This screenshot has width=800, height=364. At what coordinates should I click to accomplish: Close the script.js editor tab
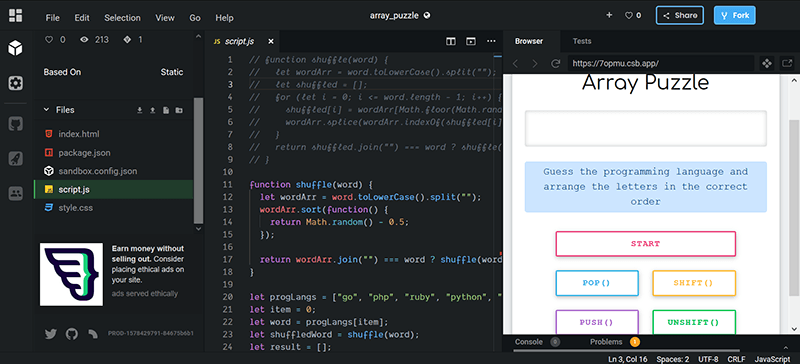point(271,41)
